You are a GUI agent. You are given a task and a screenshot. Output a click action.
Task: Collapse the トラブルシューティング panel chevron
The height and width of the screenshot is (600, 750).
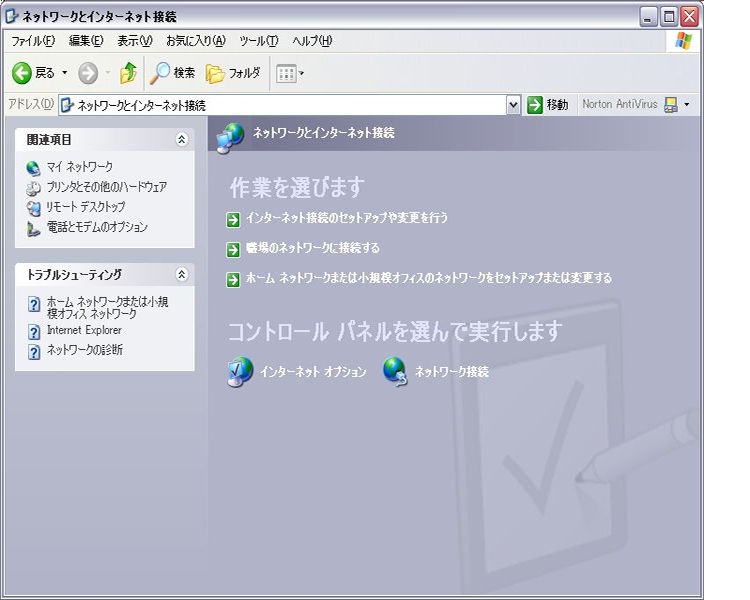(x=181, y=275)
